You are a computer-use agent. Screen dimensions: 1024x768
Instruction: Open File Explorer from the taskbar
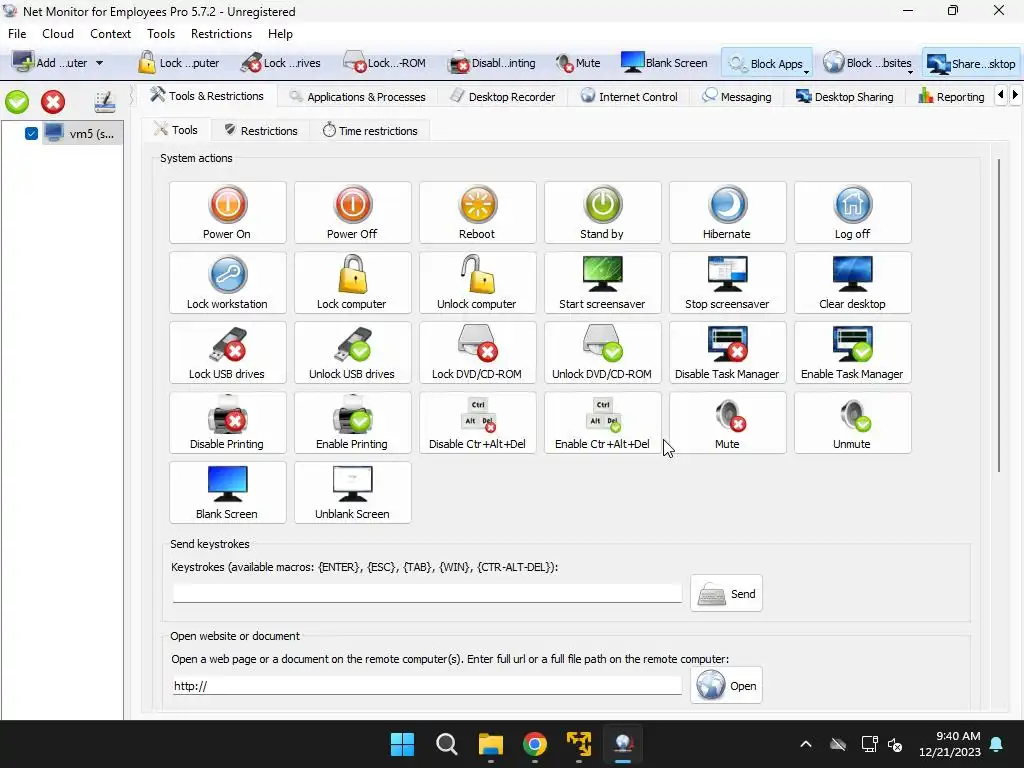click(x=491, y=744)
